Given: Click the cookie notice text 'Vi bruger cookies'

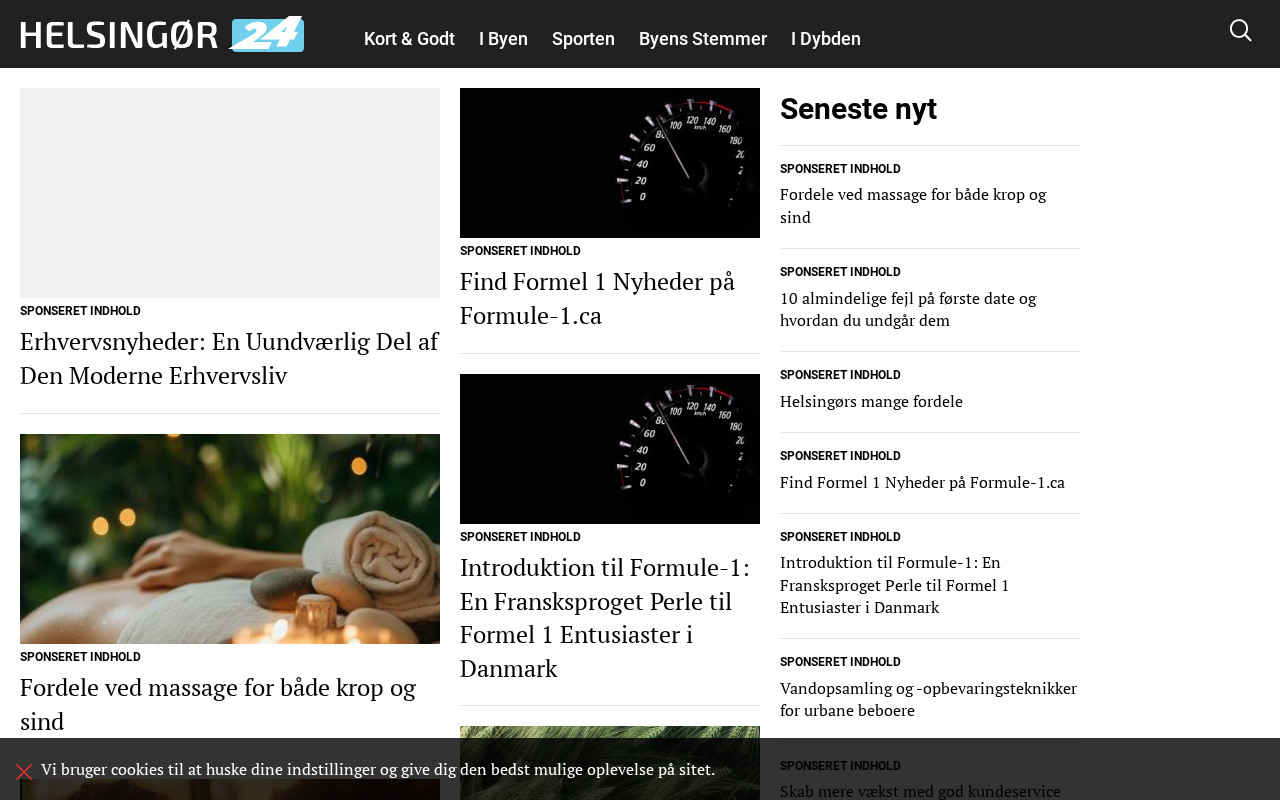Looking at the screenshot, I should pos(378,769).
